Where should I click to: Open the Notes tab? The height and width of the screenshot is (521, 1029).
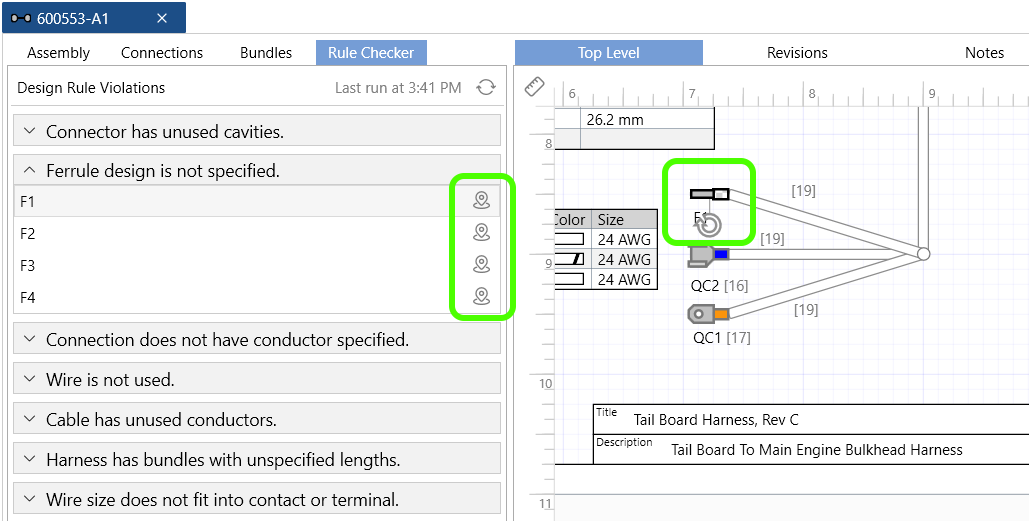click(984, 53)
